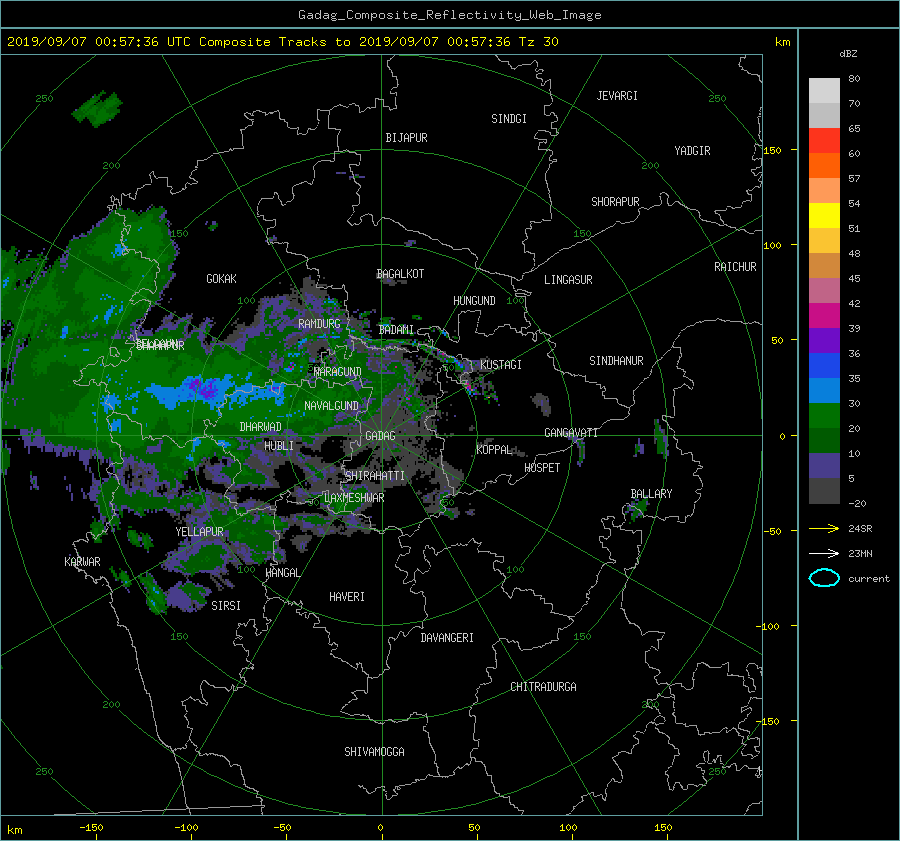
Task: Click the yellow 54 dBZ color swatch
Action: (824, 215)
